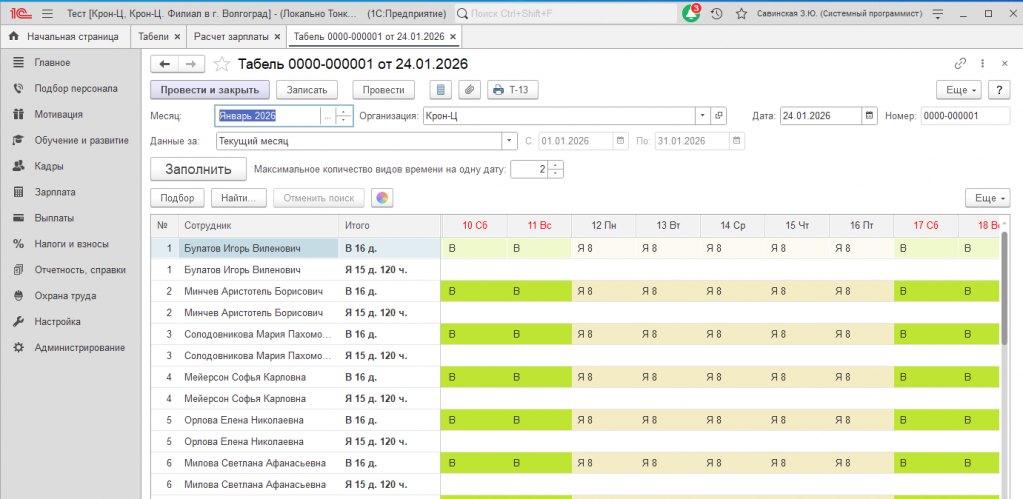Click Булатов row cell under 12 Пн
The width and height of the screenshot is (1023, 499).
(x=603, y=248)
